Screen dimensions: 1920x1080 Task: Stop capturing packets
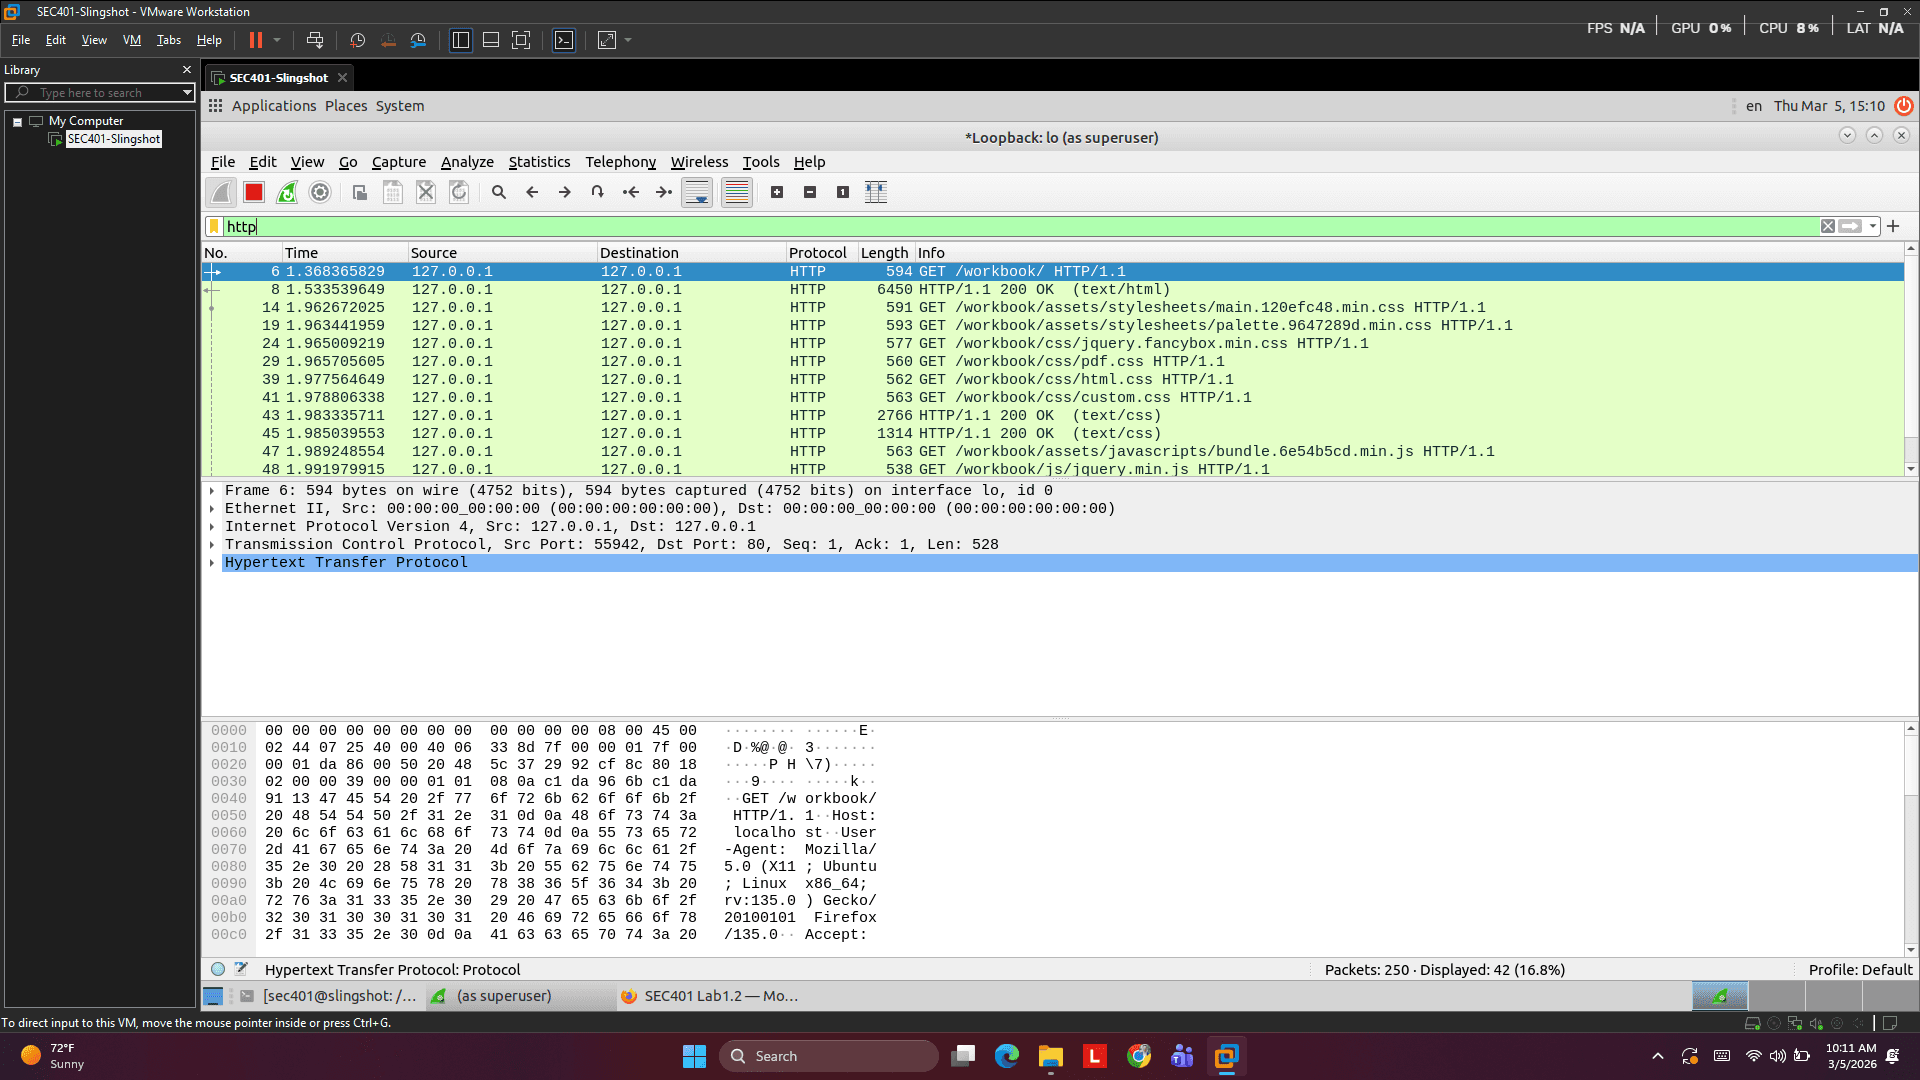[x=253, y=192]
